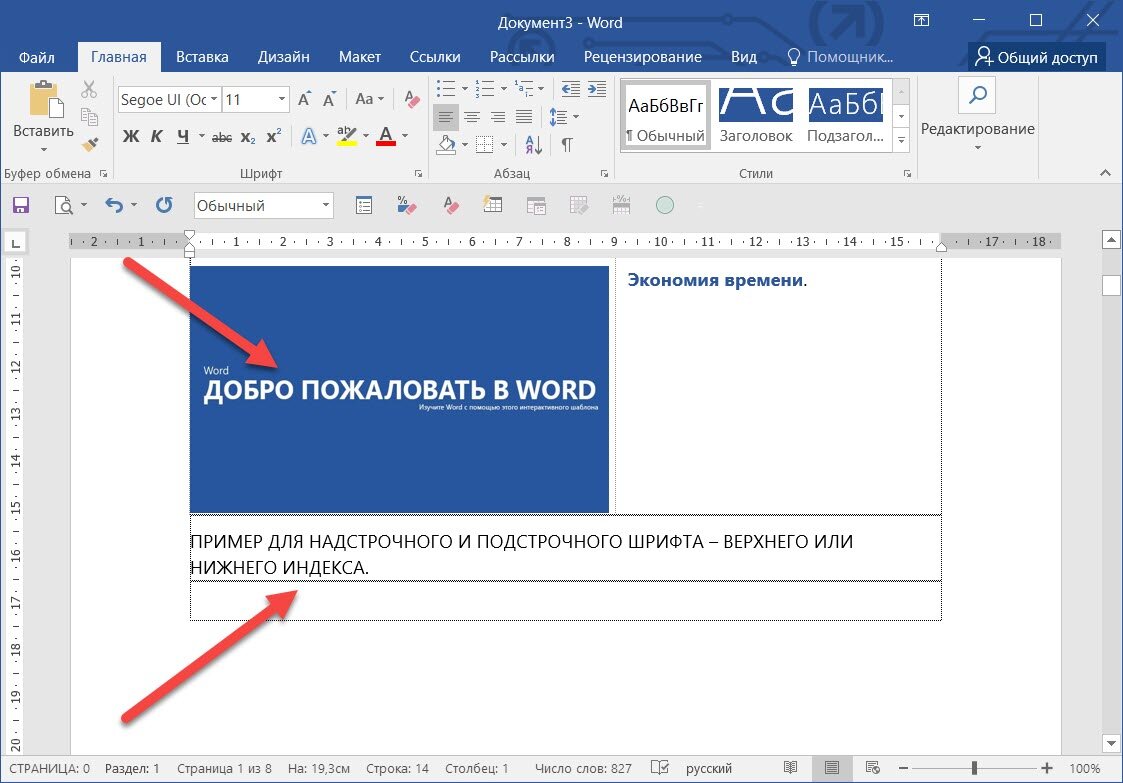
Task: Click the vertical scrollbar down arrow
Action: click(1111, 743)
